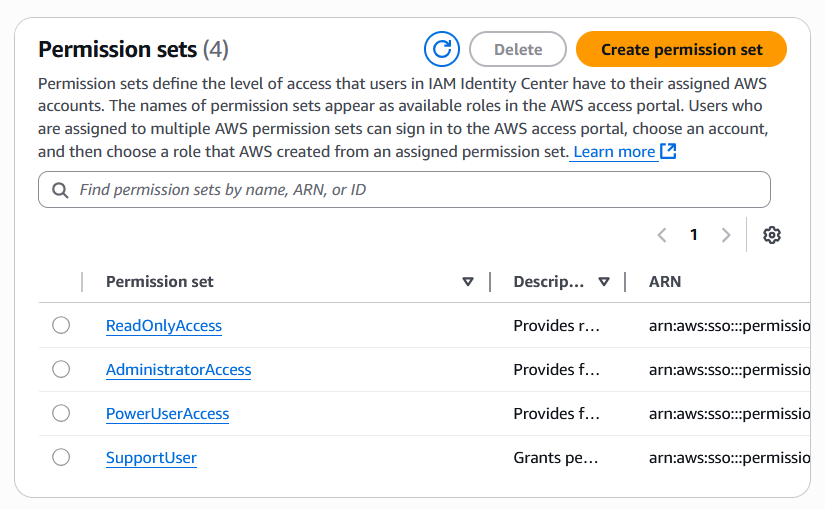The image size is (825, 509).
Task: Select the SupportUser radio button
Action: pos(61,457)
